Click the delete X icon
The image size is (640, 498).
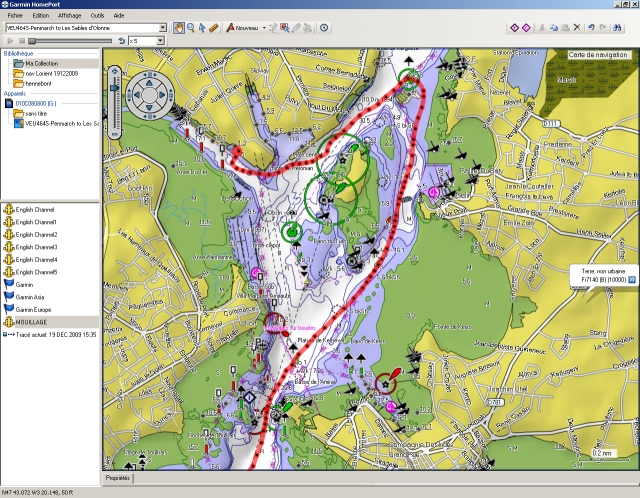(x=577, y=27)
